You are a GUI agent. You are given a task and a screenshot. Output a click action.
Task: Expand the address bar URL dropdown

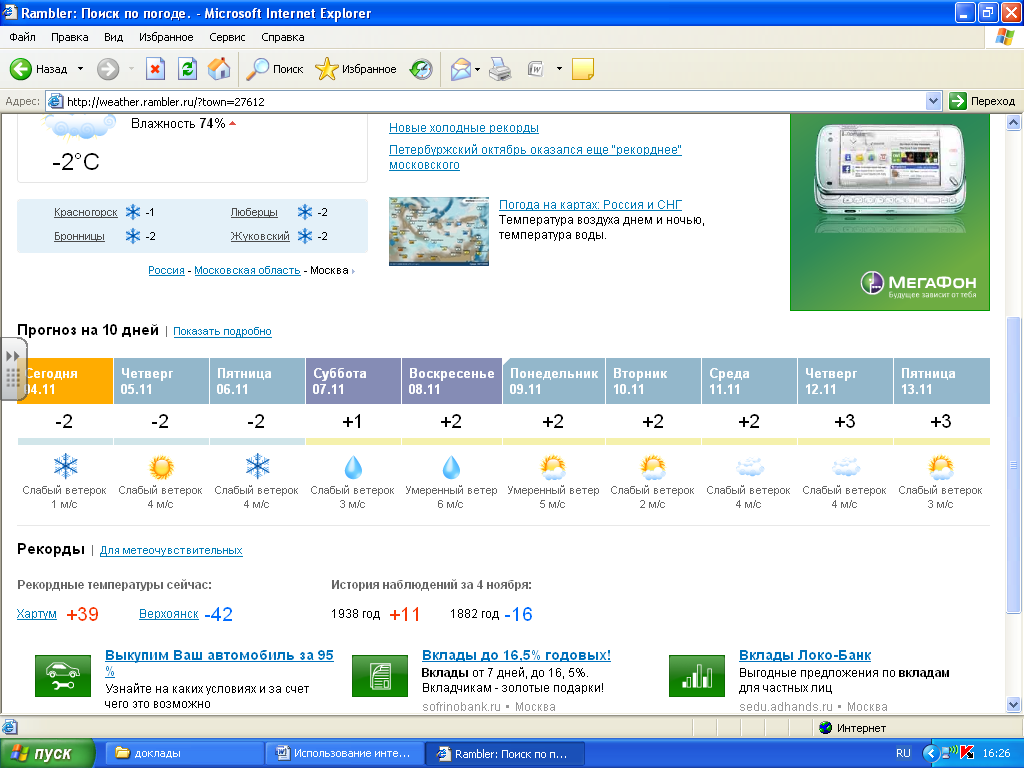click(933, 101)
